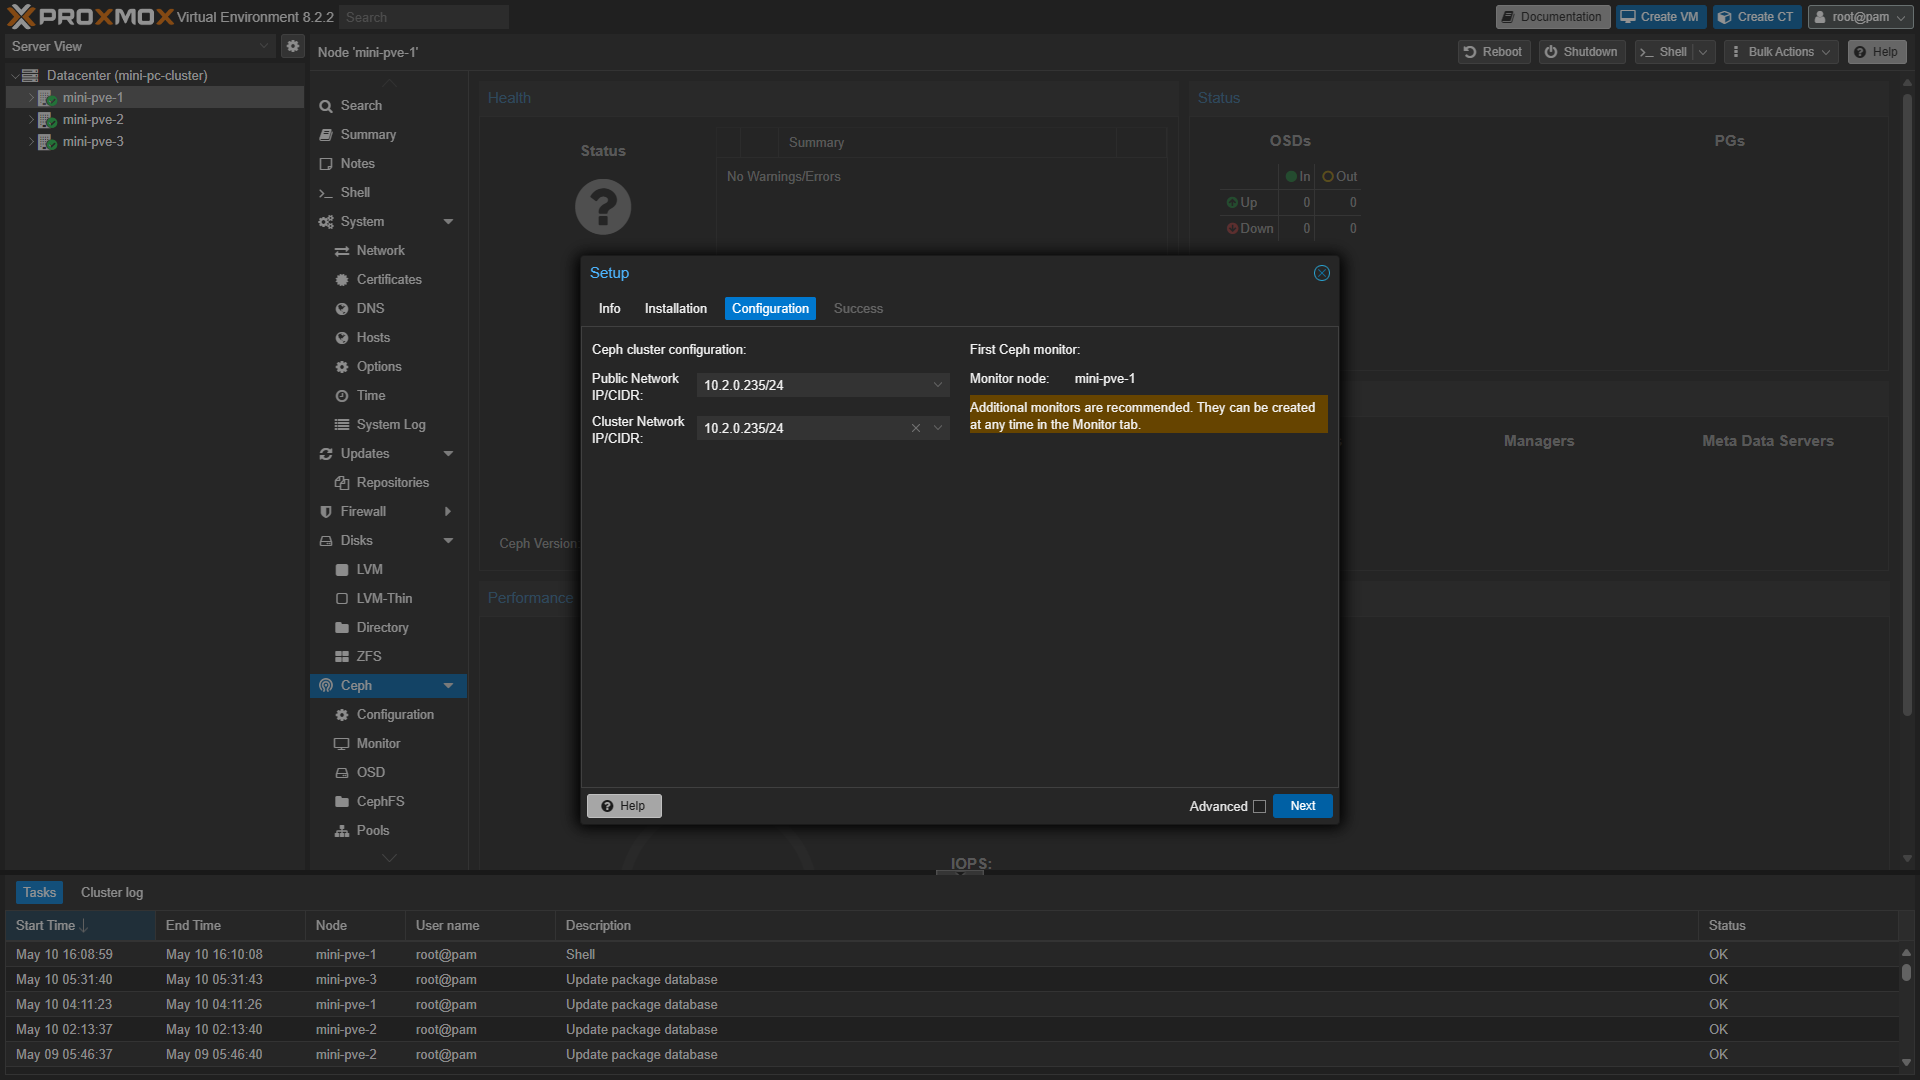
Task: Open the Tasks tab in bottom panel
Action: 40,893
